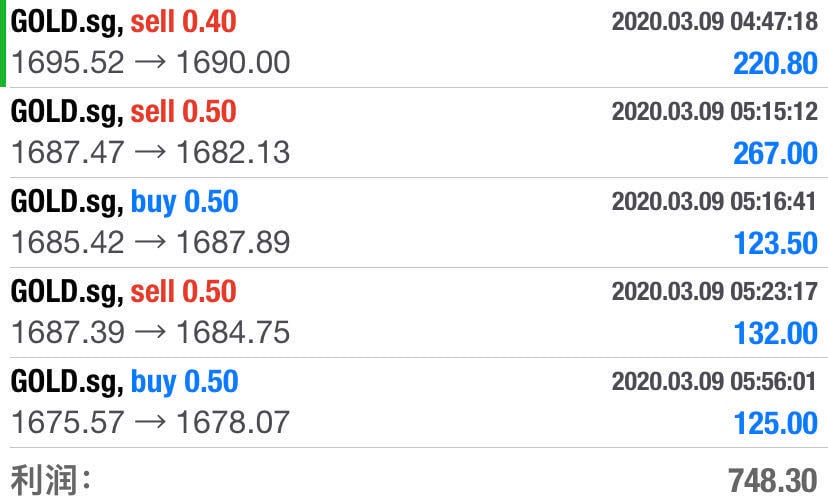Select the 220.80 profit value
The height and width of the screenshot is (498, 828).
(x=775, y=64)
